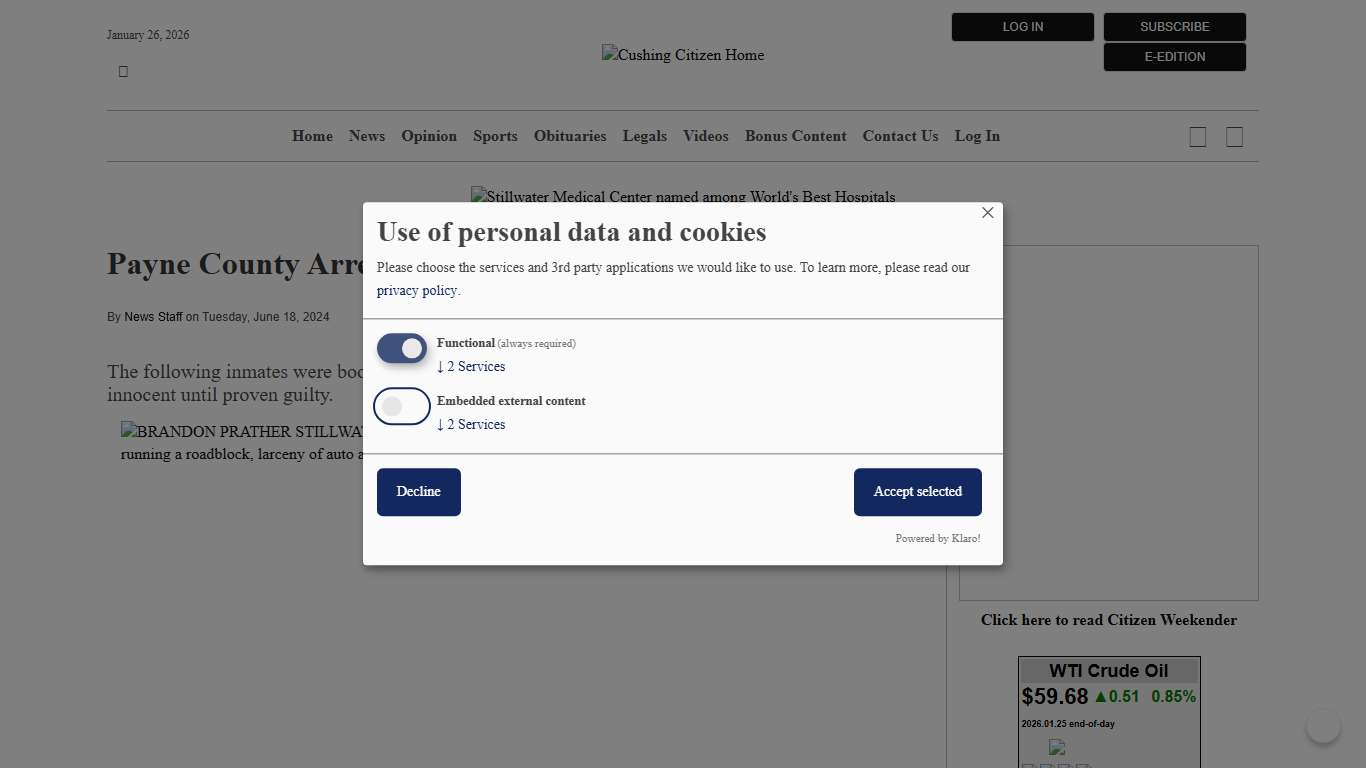
Task: Enable the Embedded external content switch
Action: (402, 406)
